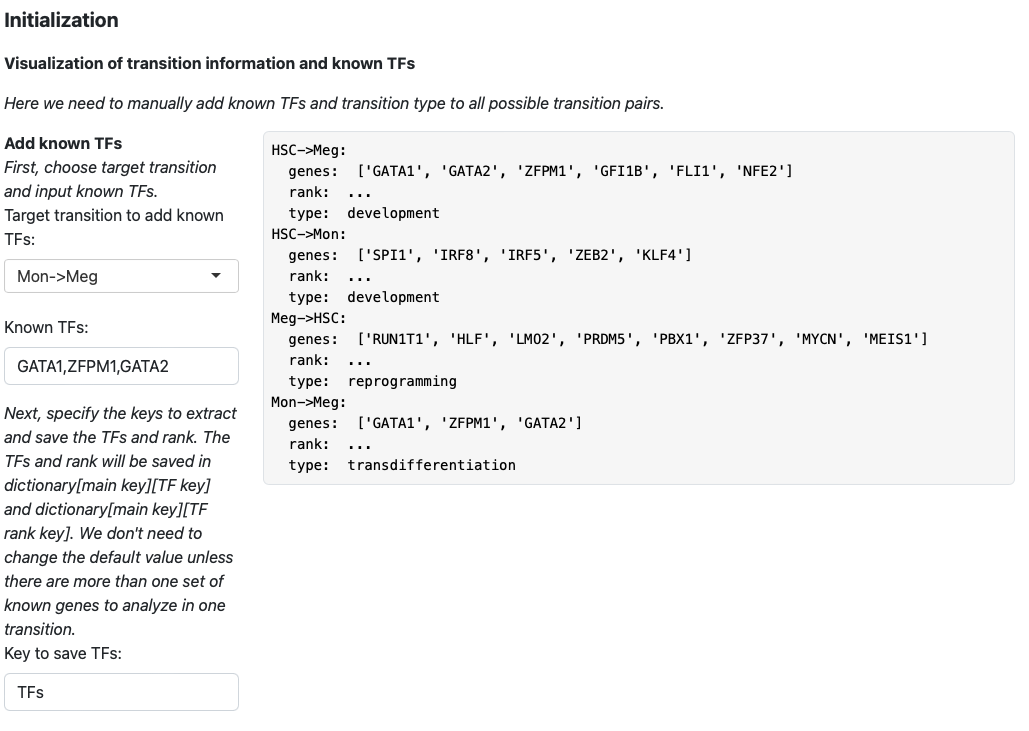The height and width of the screenshot is (731, 1029).
Task: Click the Meg->HSC: entry in the output
Action: pyautogui.click(x=308, y=318)
